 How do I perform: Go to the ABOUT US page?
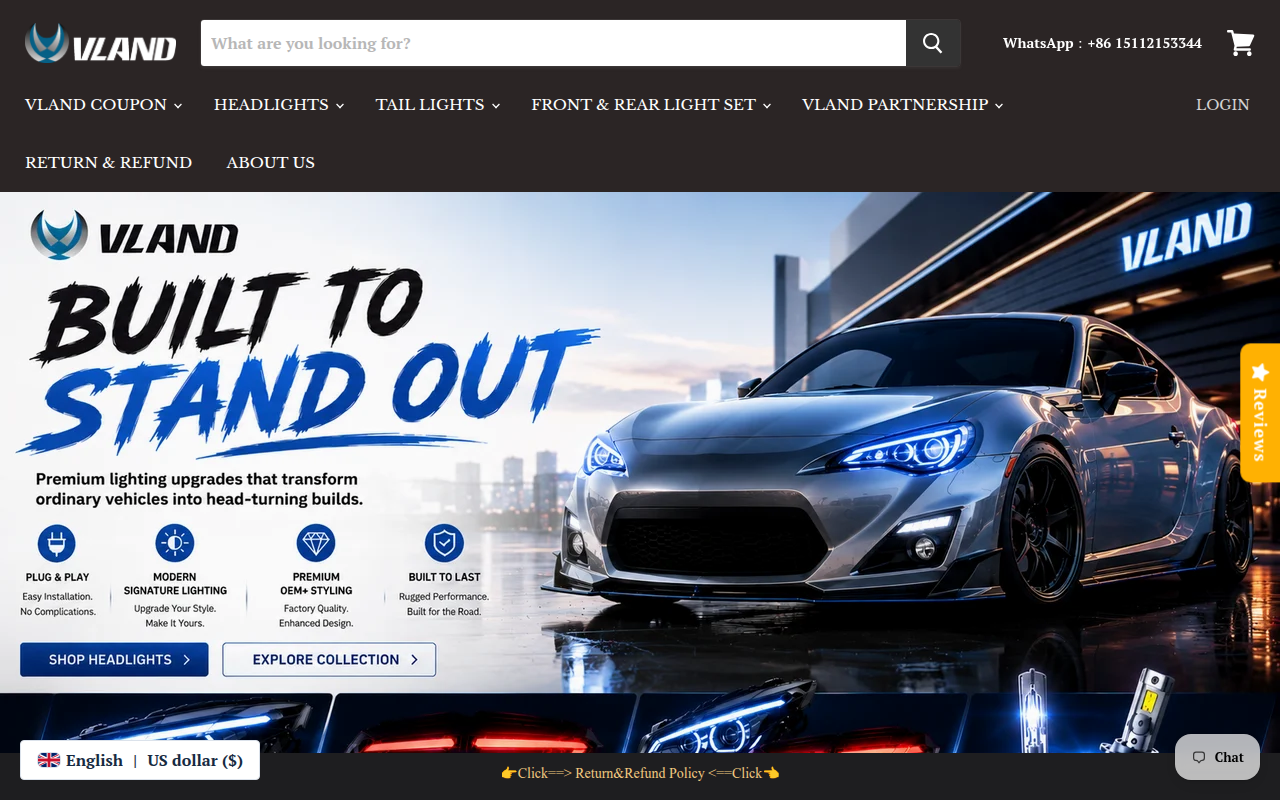pyautogui.click(x=271, y=163)
